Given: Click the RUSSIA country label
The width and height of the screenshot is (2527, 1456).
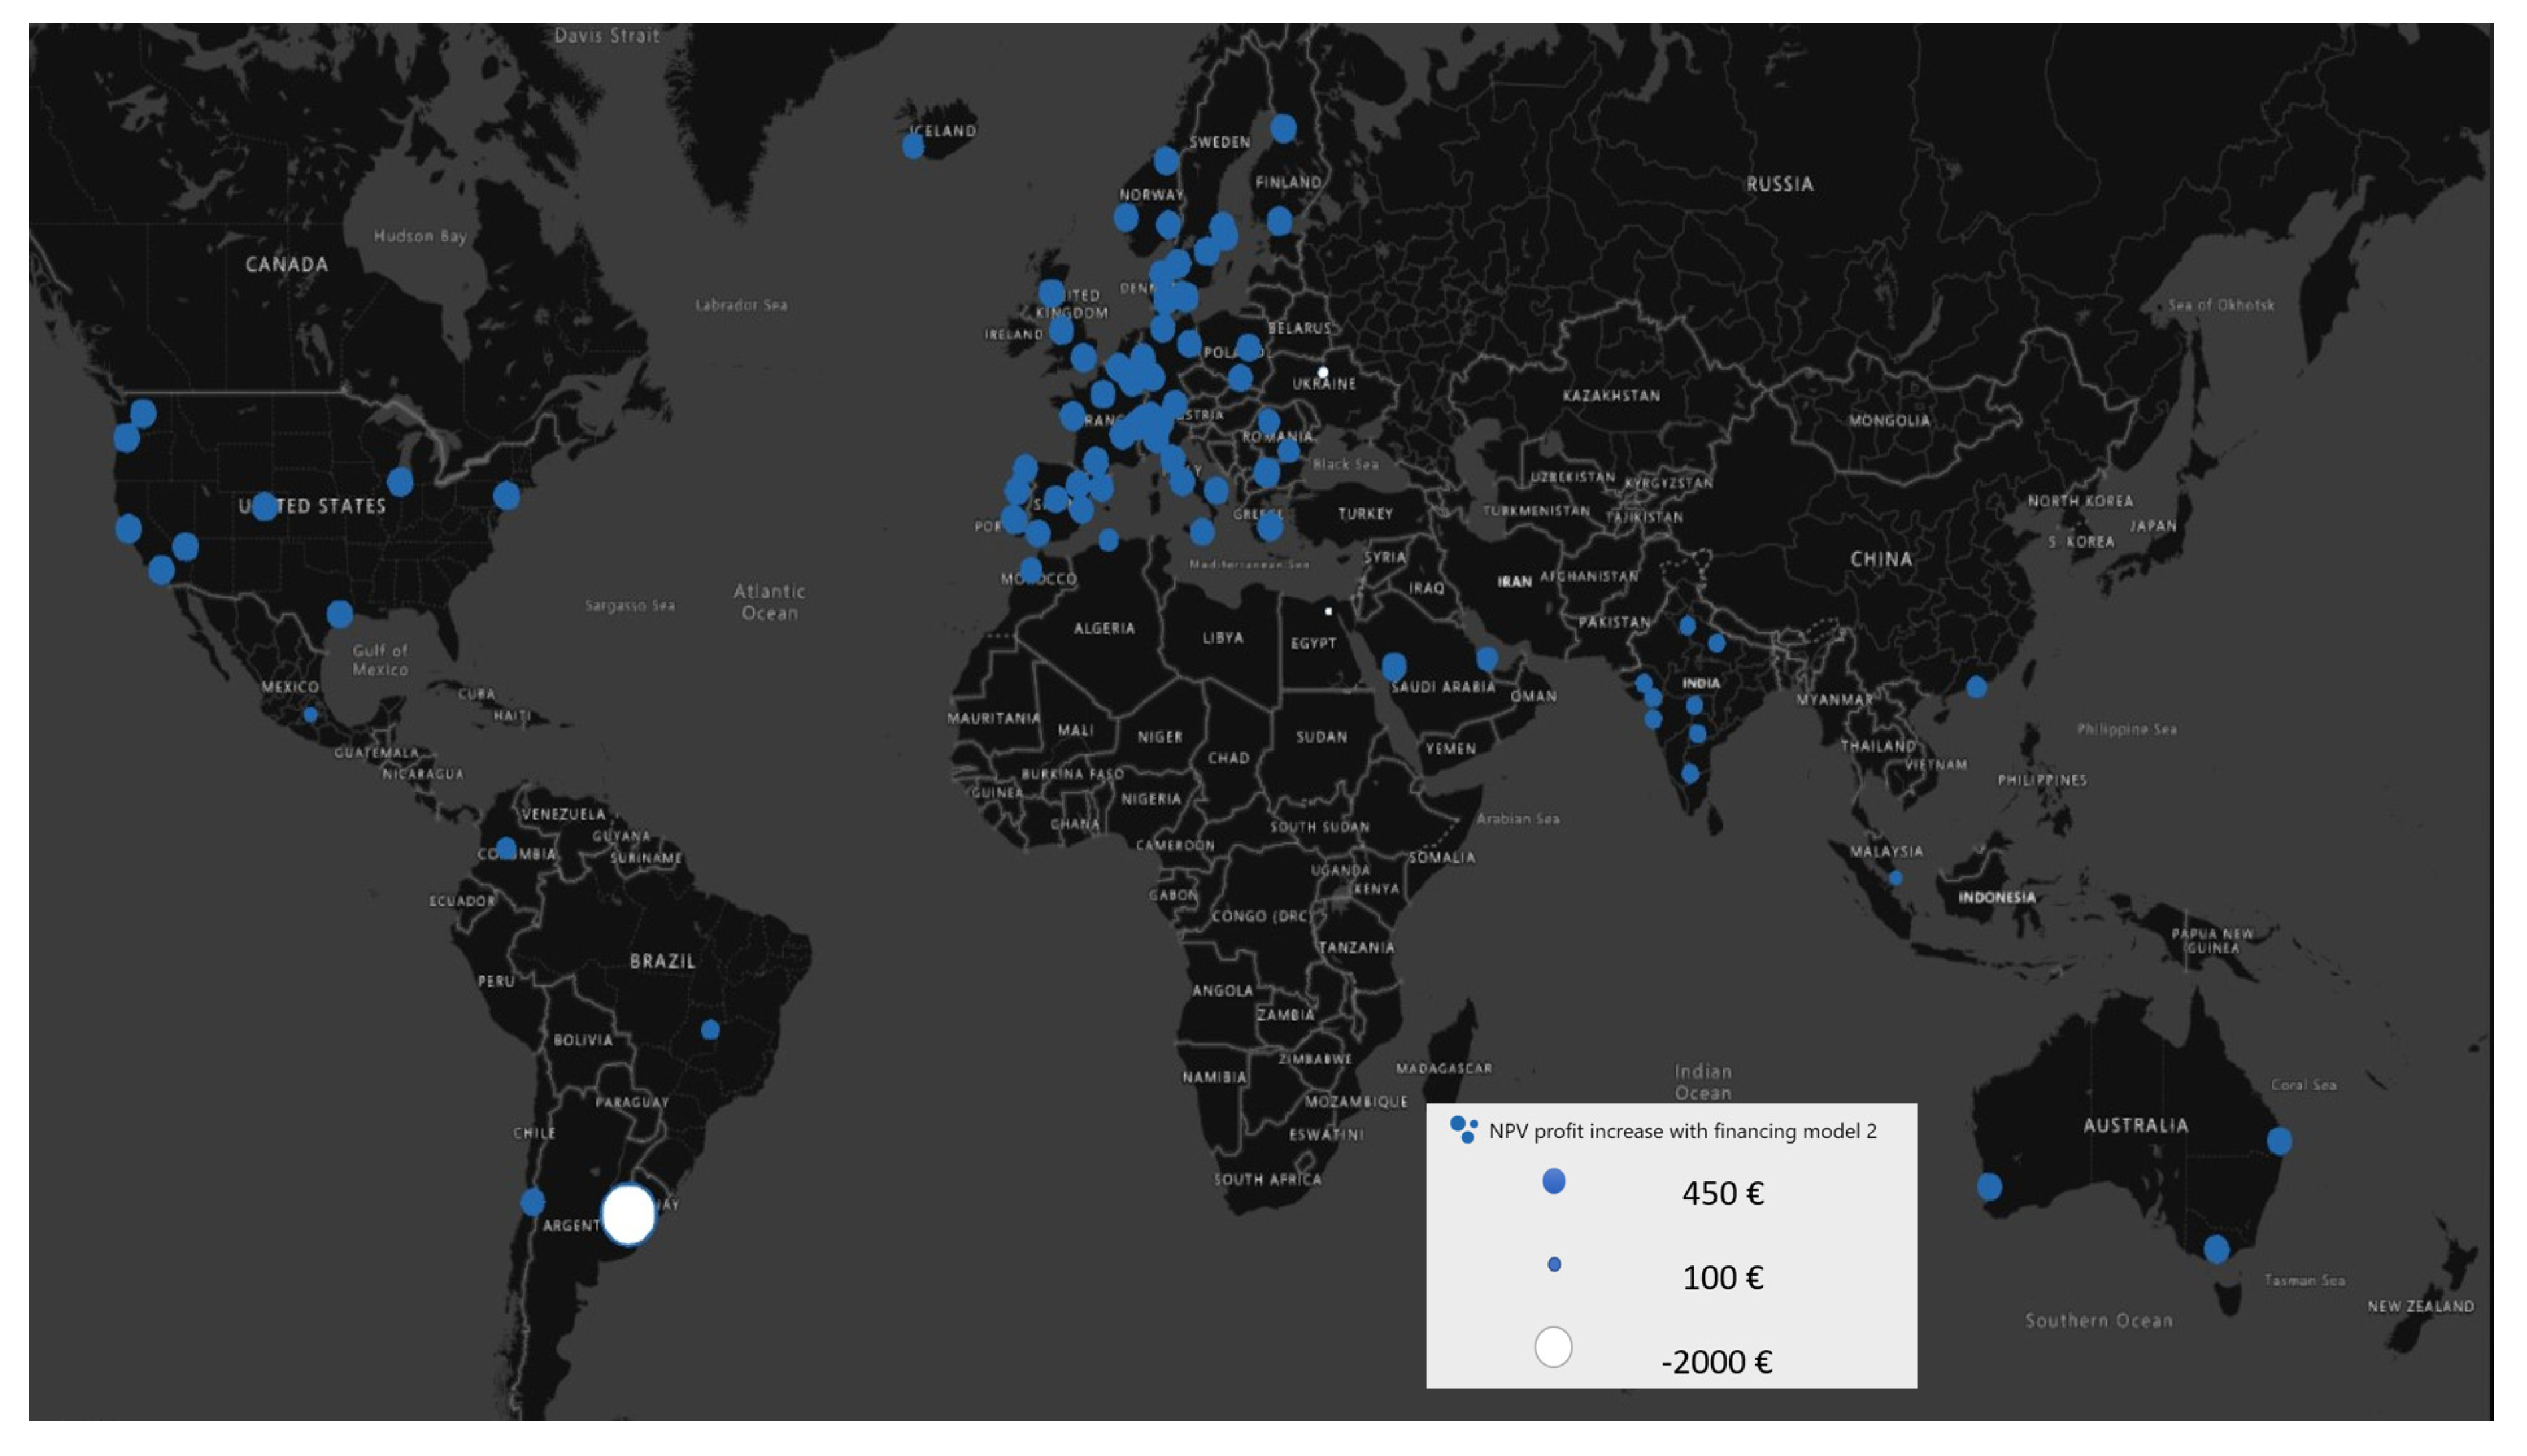Looking at the screenshot, I should pos(1779,184).
